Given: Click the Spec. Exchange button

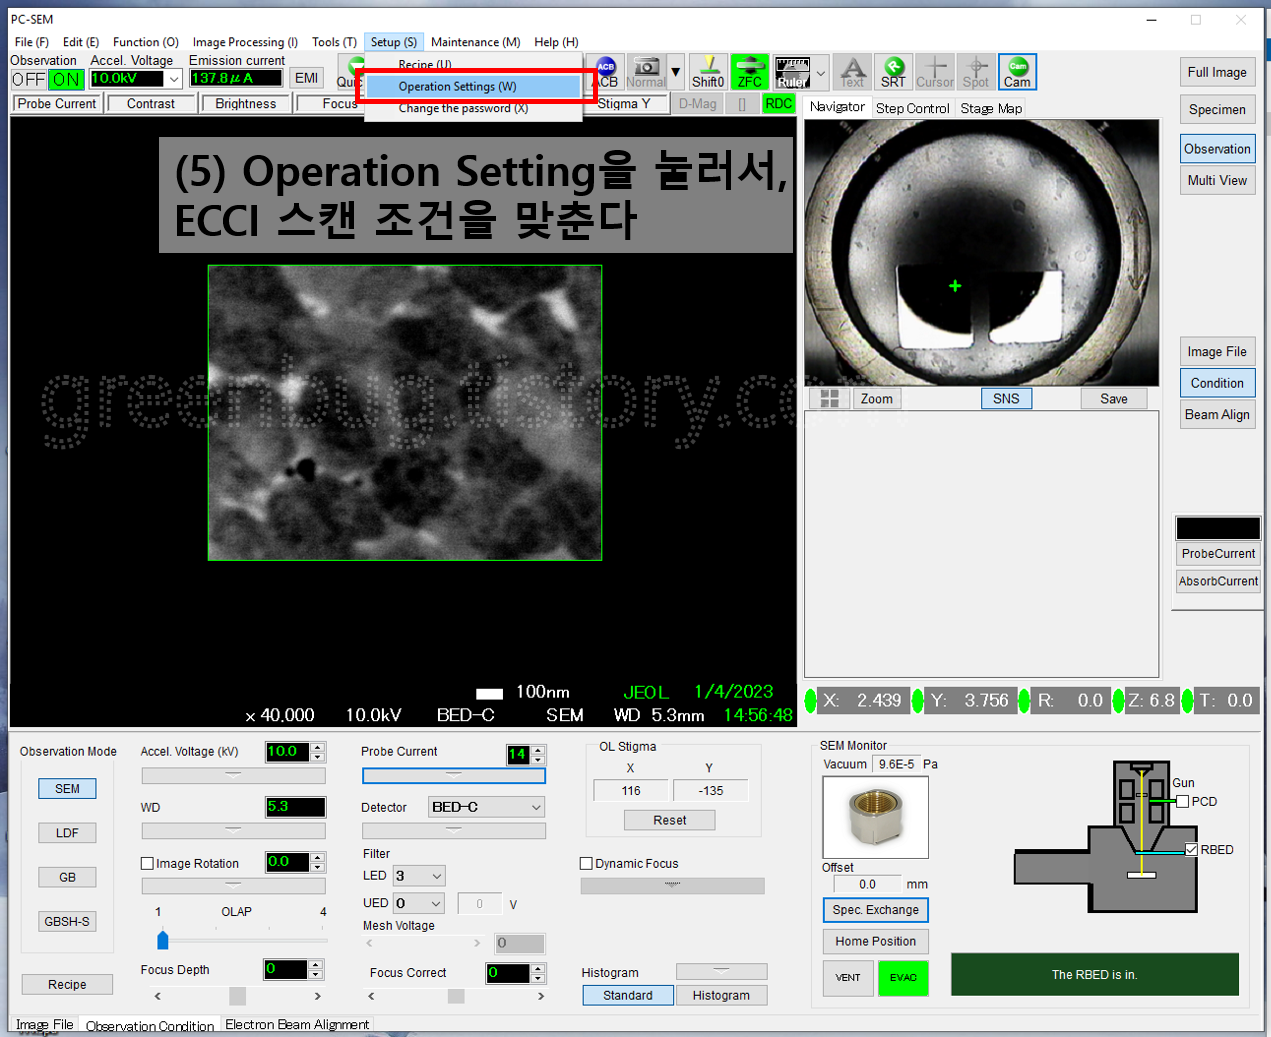Looking at the screenshot, I should 875,910.
